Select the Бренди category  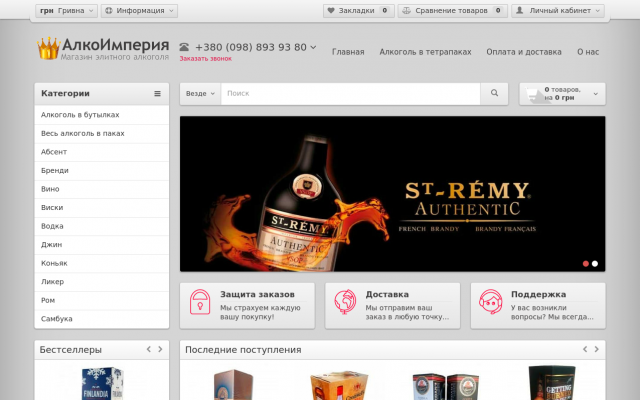(102, 171)
